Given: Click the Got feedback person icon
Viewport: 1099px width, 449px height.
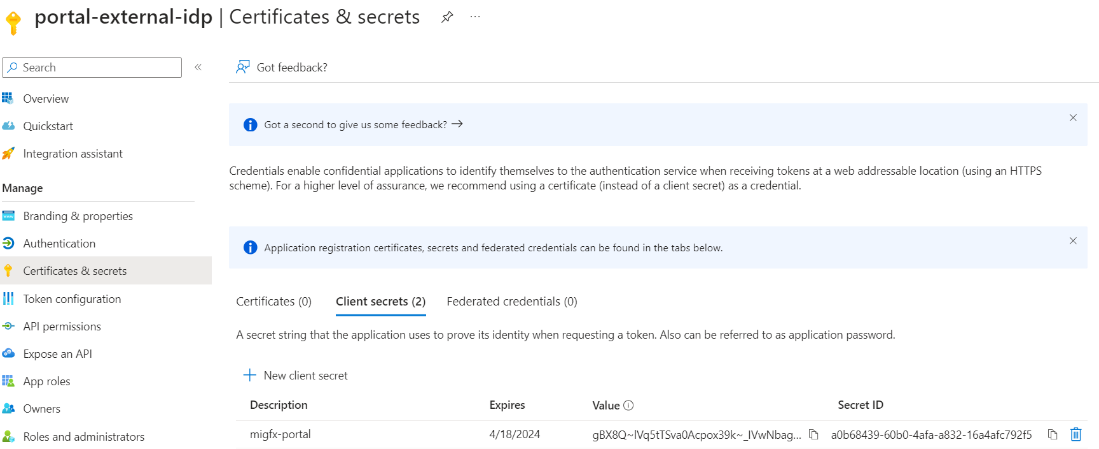Looking at the screenshot, I should point(243,67).
